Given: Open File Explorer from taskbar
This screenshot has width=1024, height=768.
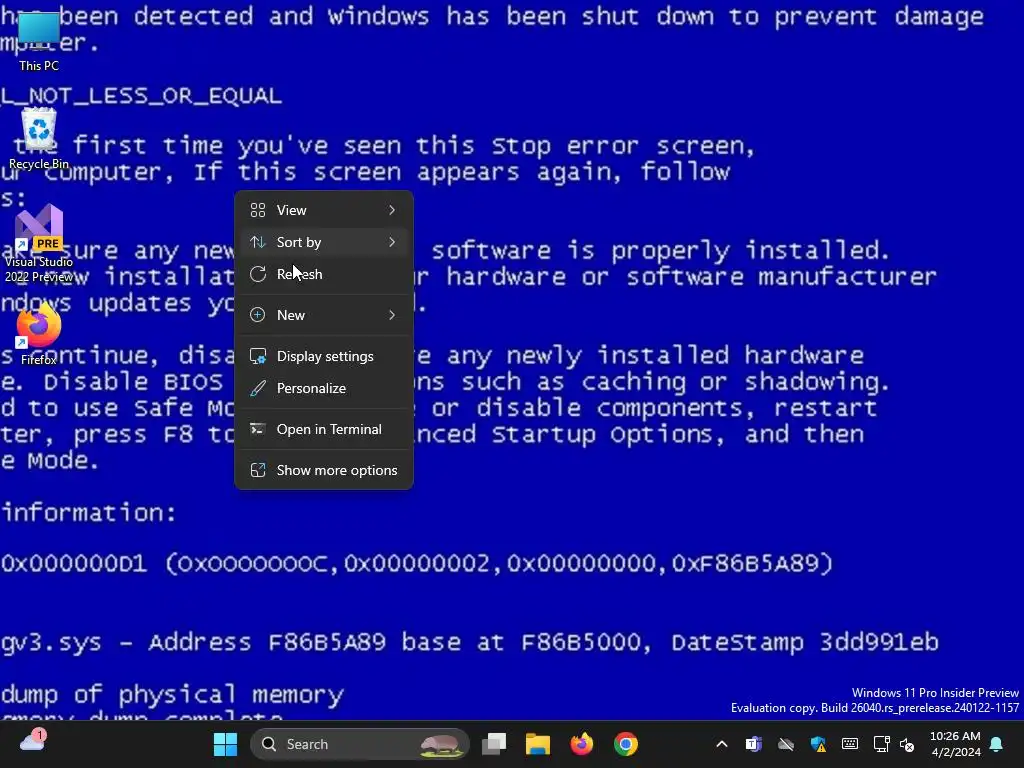Looking at the screenshot, I should (538, 744).
